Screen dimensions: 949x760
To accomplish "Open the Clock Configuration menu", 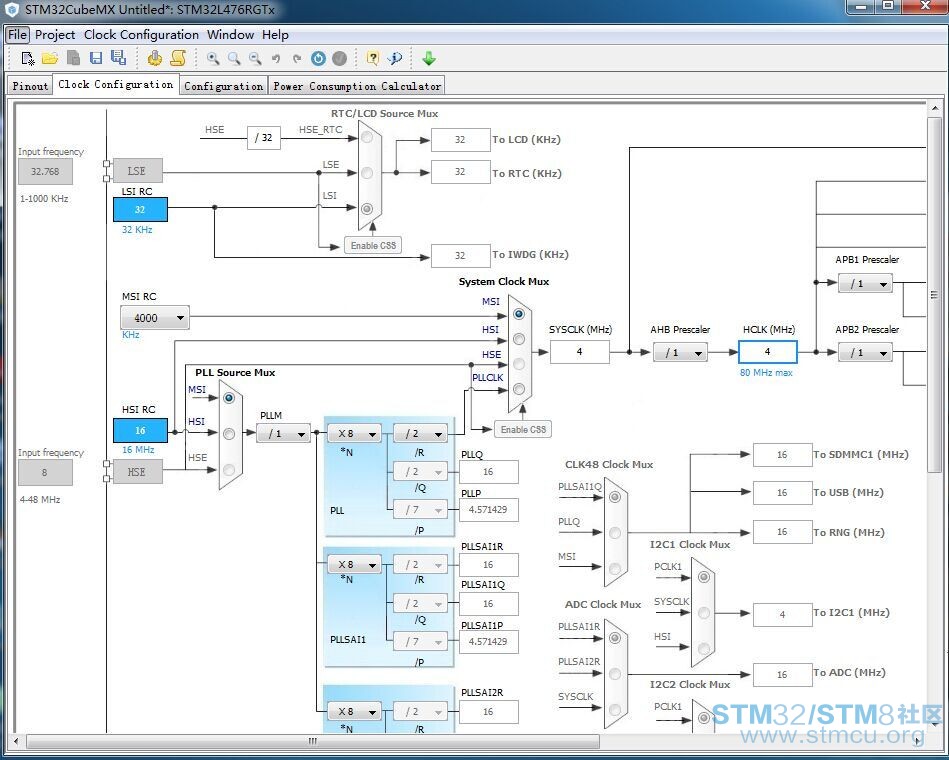I will 141,34.
